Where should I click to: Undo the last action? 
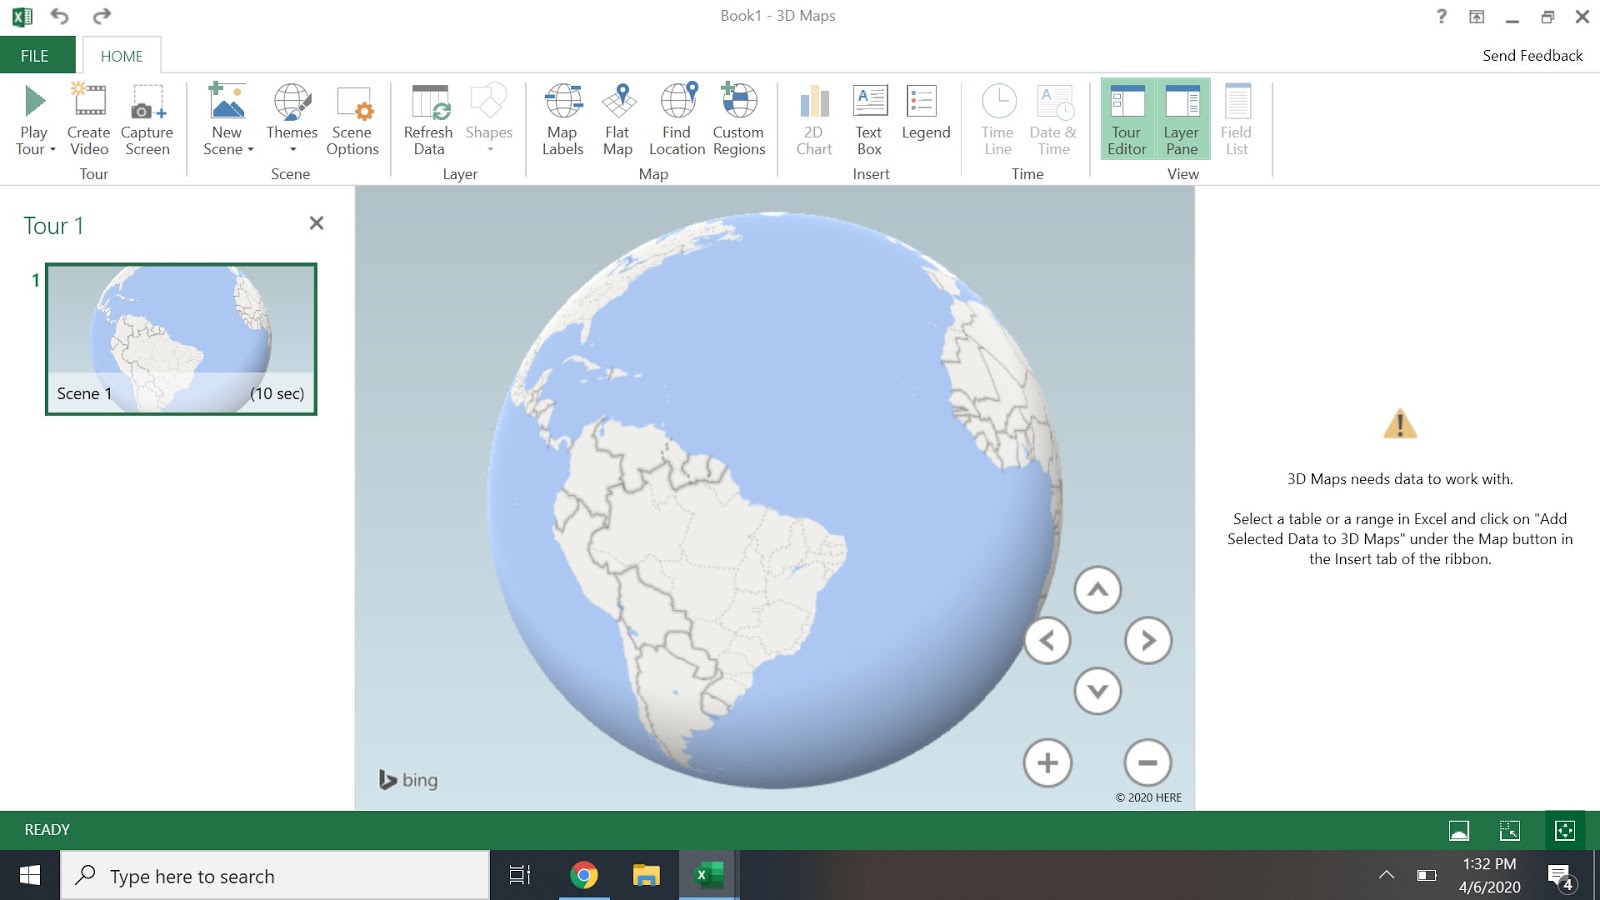point(60,16)
